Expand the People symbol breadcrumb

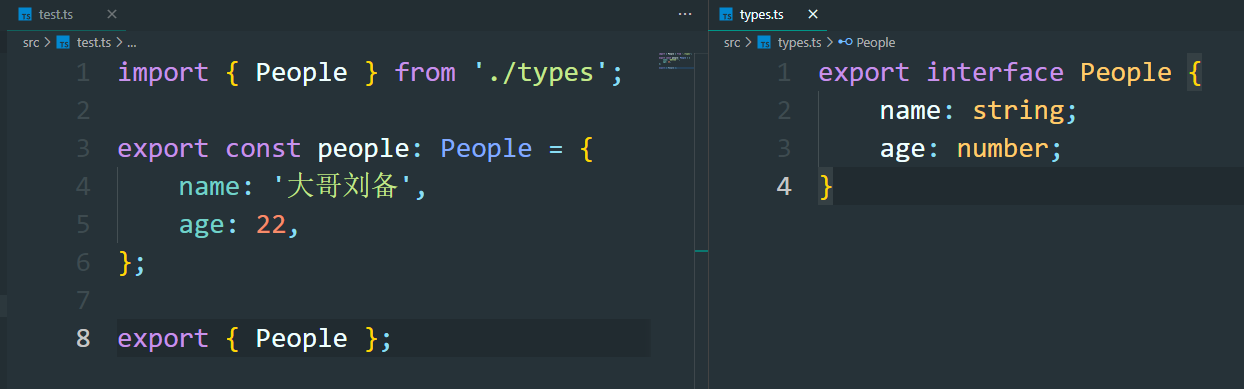coord(875,42)
